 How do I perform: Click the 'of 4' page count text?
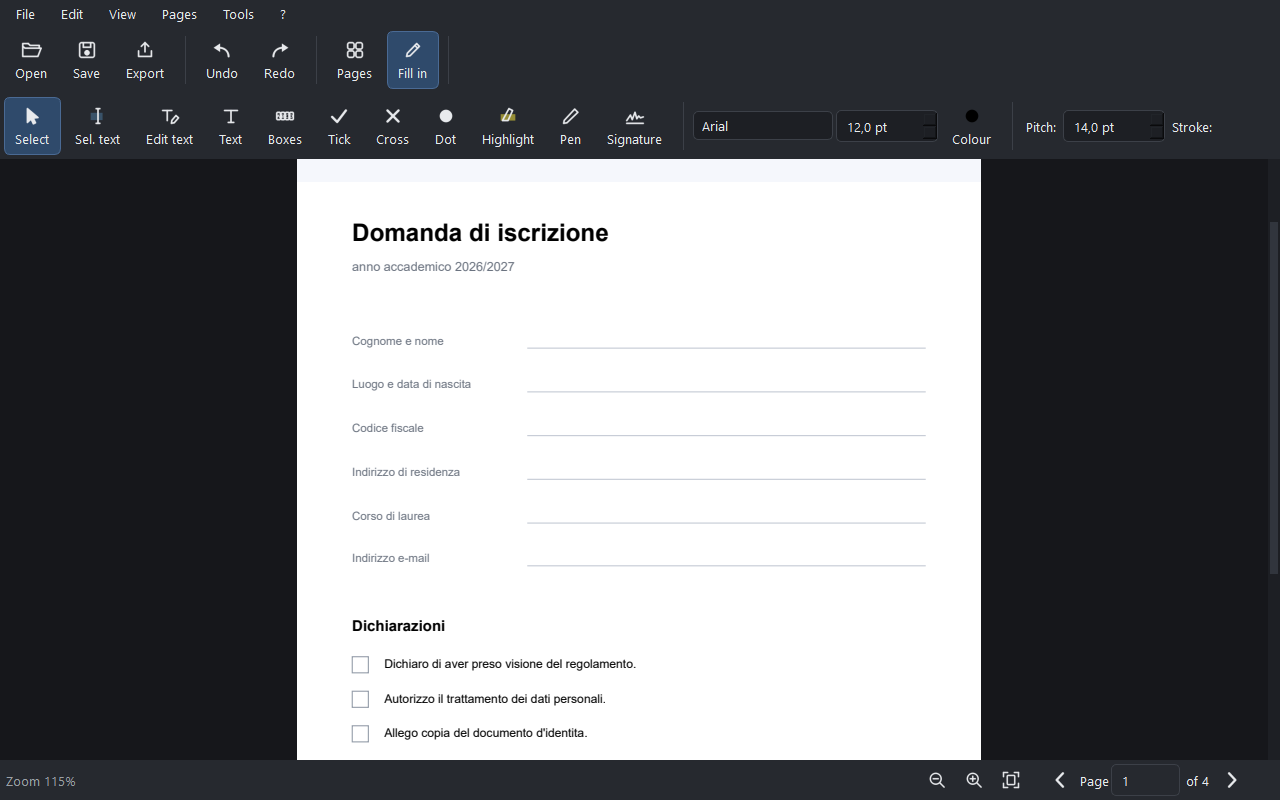click(x=1198, y=781)
